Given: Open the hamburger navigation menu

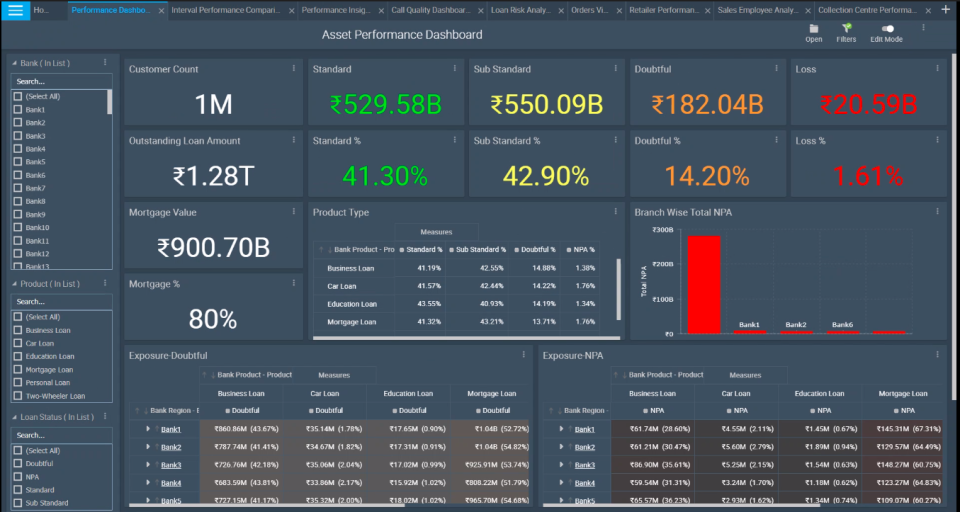Looking at the screenshot, I should [15, 10].
